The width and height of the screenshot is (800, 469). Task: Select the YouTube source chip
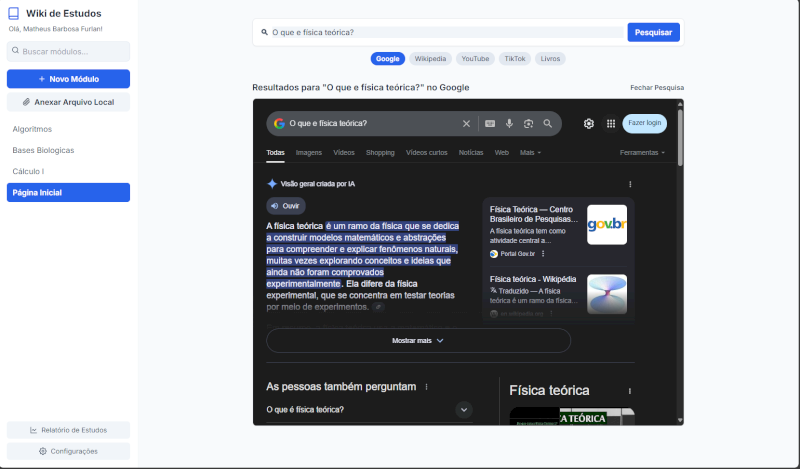coord(475,59)
